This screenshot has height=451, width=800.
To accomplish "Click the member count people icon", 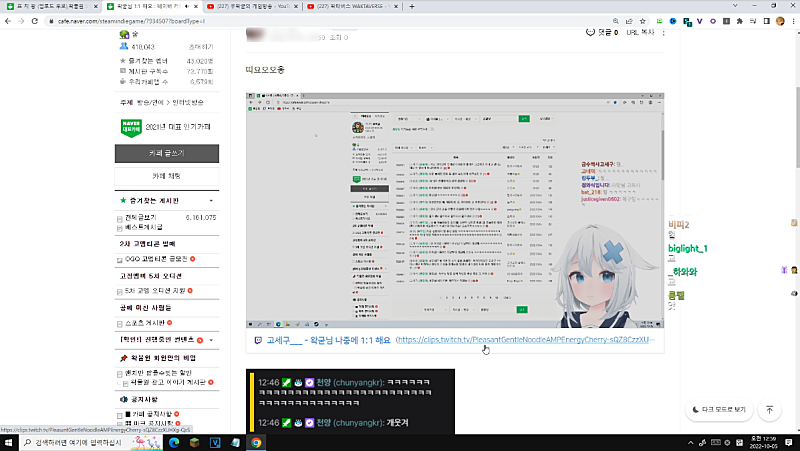I will [x=123, y=46].
